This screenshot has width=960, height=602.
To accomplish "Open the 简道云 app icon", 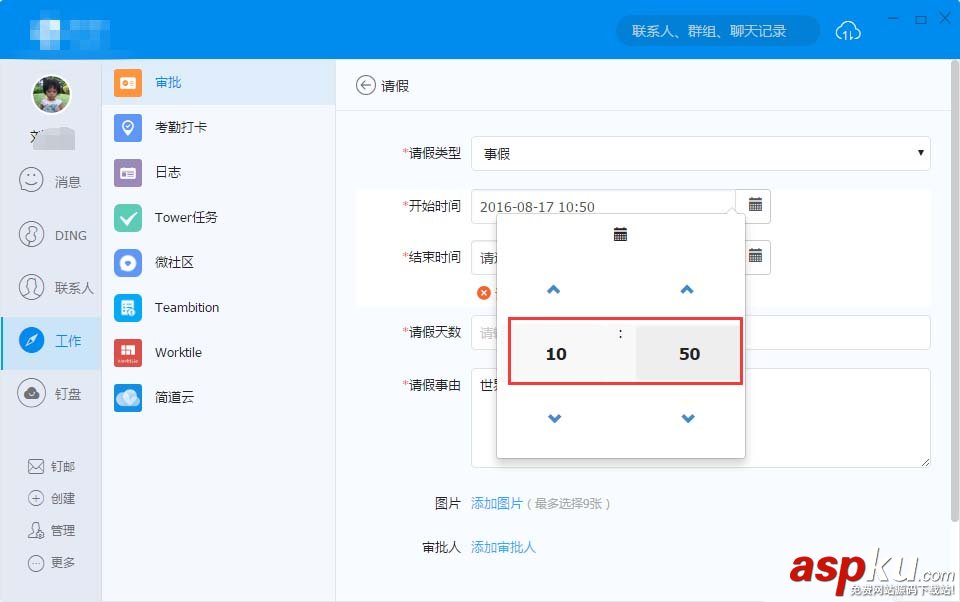I will (128, 397).
